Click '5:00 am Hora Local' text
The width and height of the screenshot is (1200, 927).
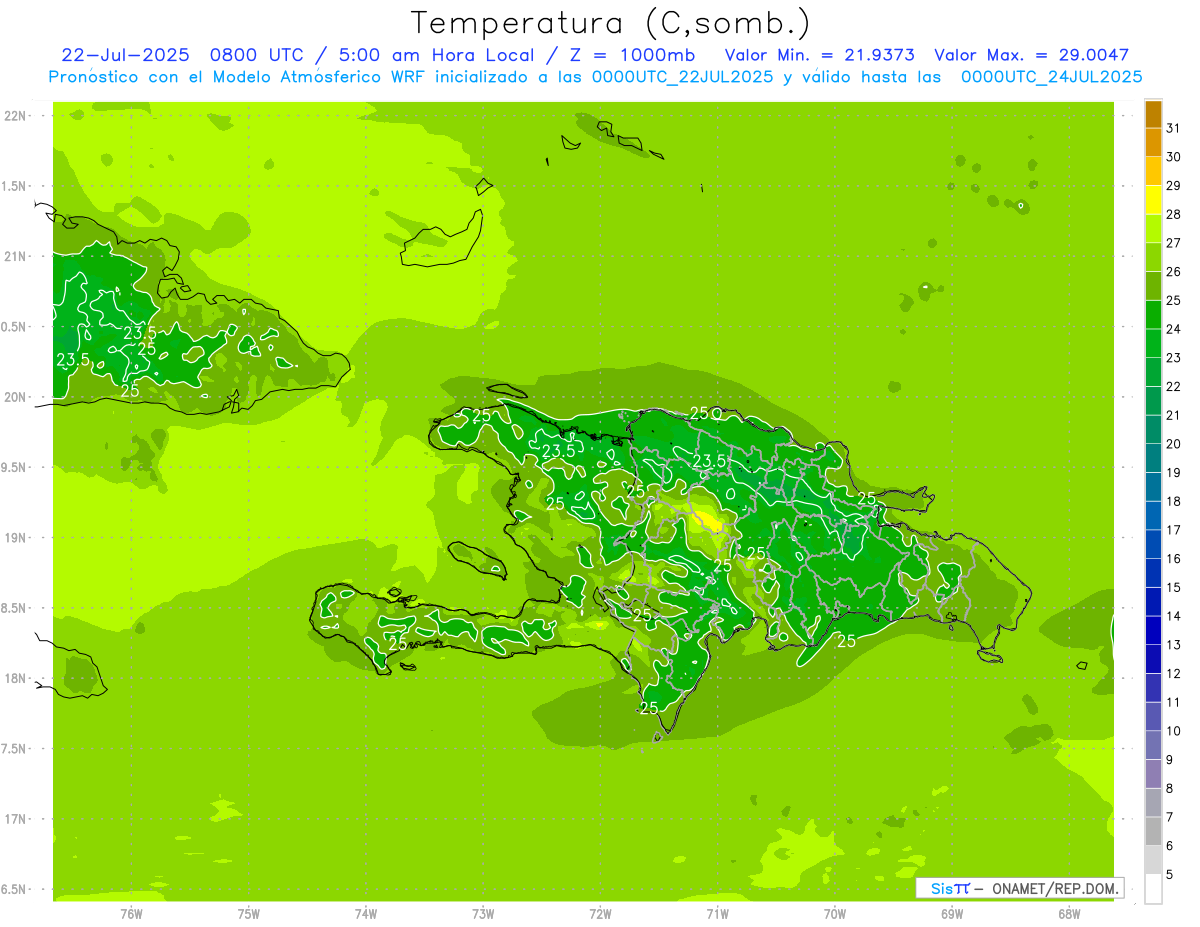[x=433, y=55]
